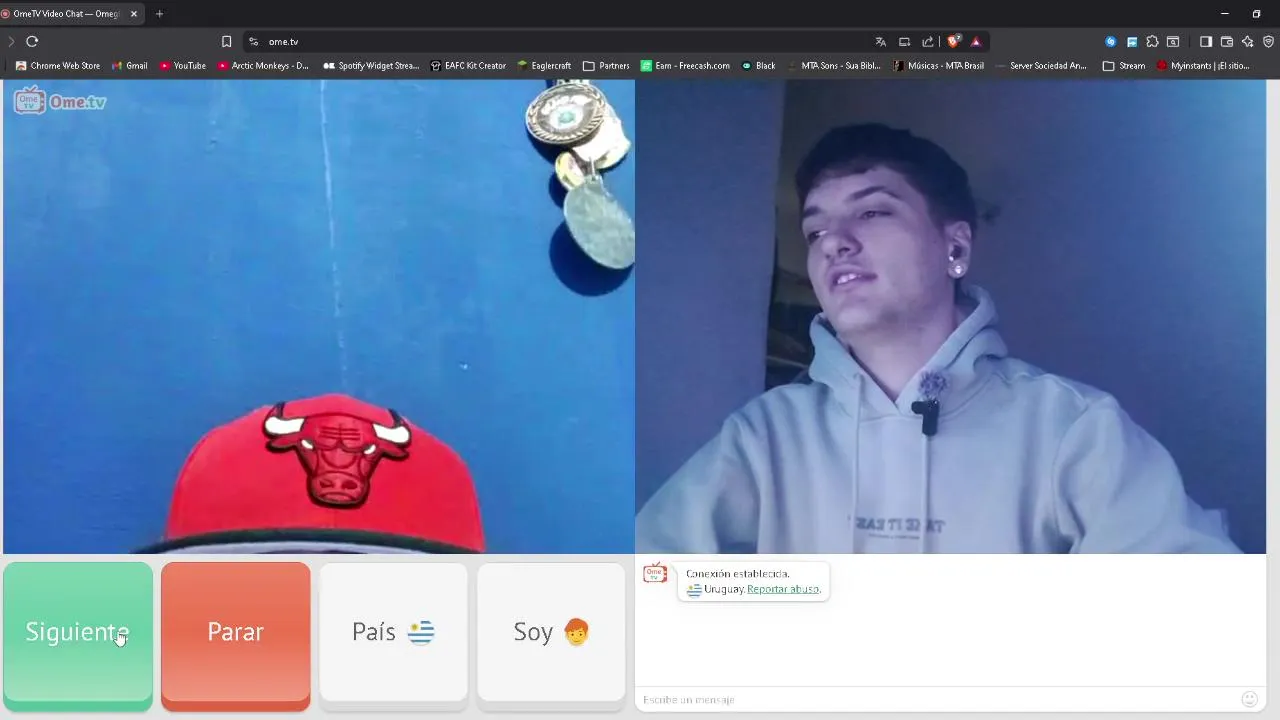This screenshot has height=720, width=1280.
Task: Open Spotify Widget Stream bookmark
Action: pos(371,66)
